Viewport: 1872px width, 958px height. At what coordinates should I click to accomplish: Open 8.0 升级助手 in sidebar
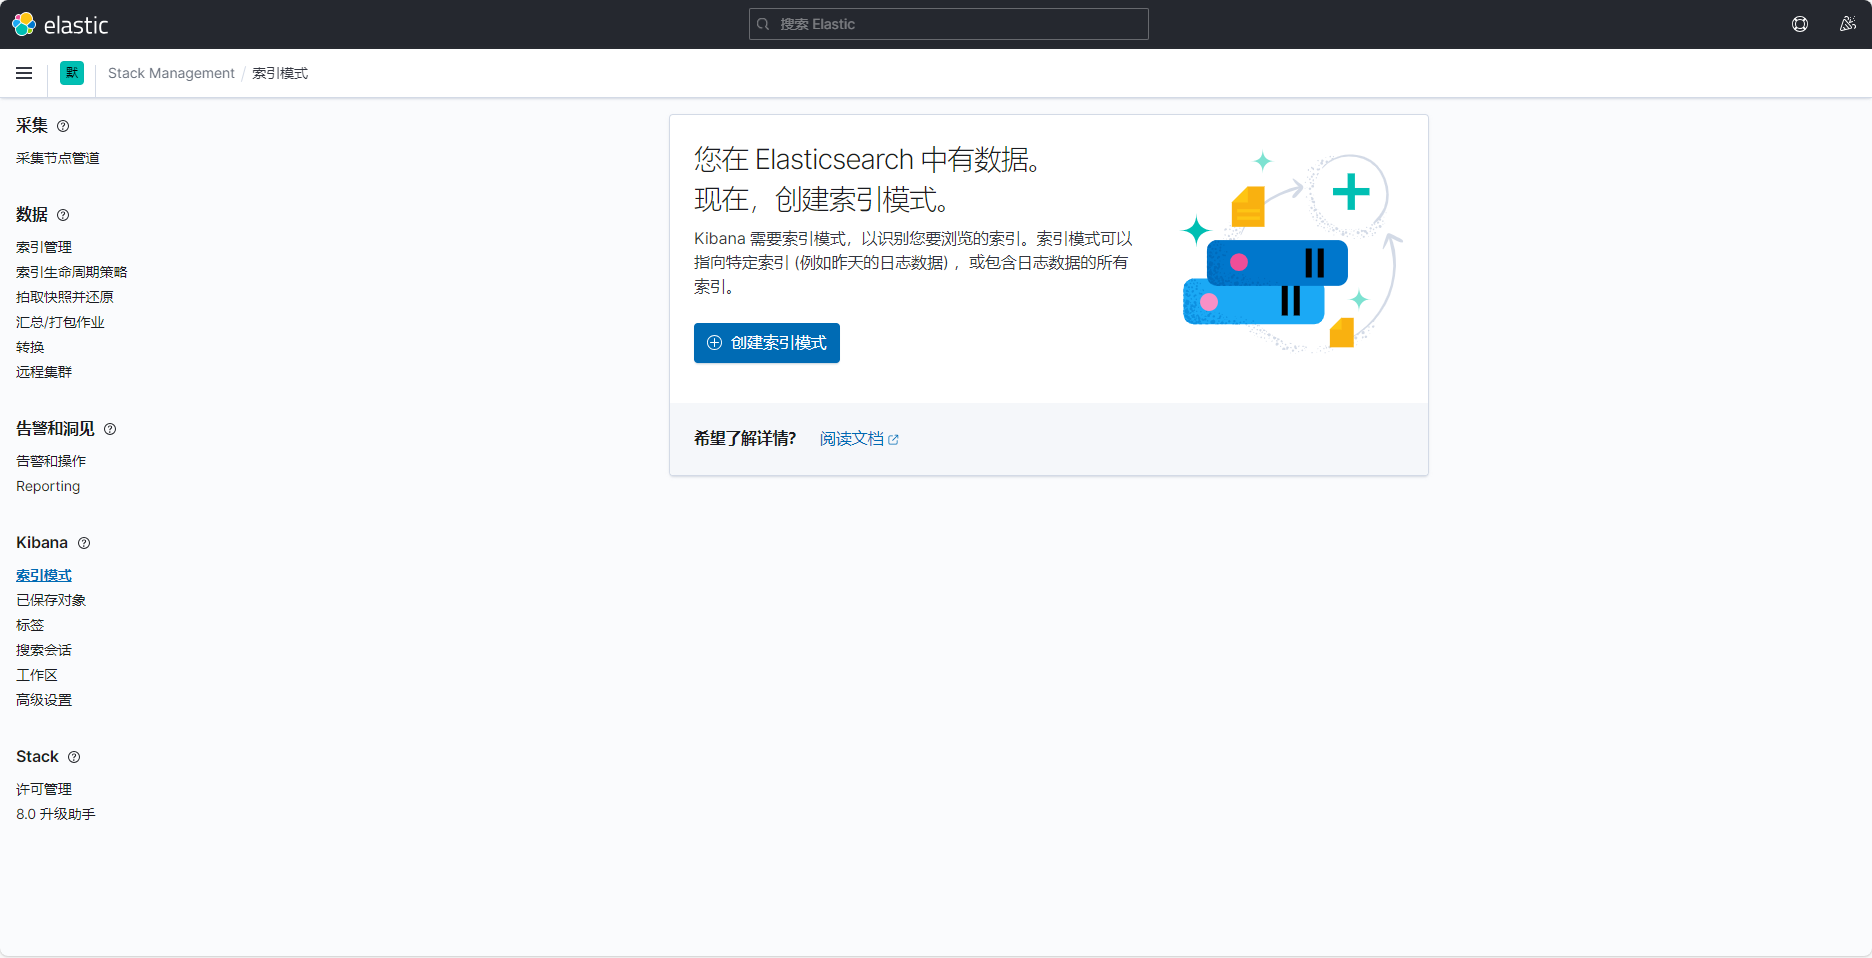tap(56, 814)
